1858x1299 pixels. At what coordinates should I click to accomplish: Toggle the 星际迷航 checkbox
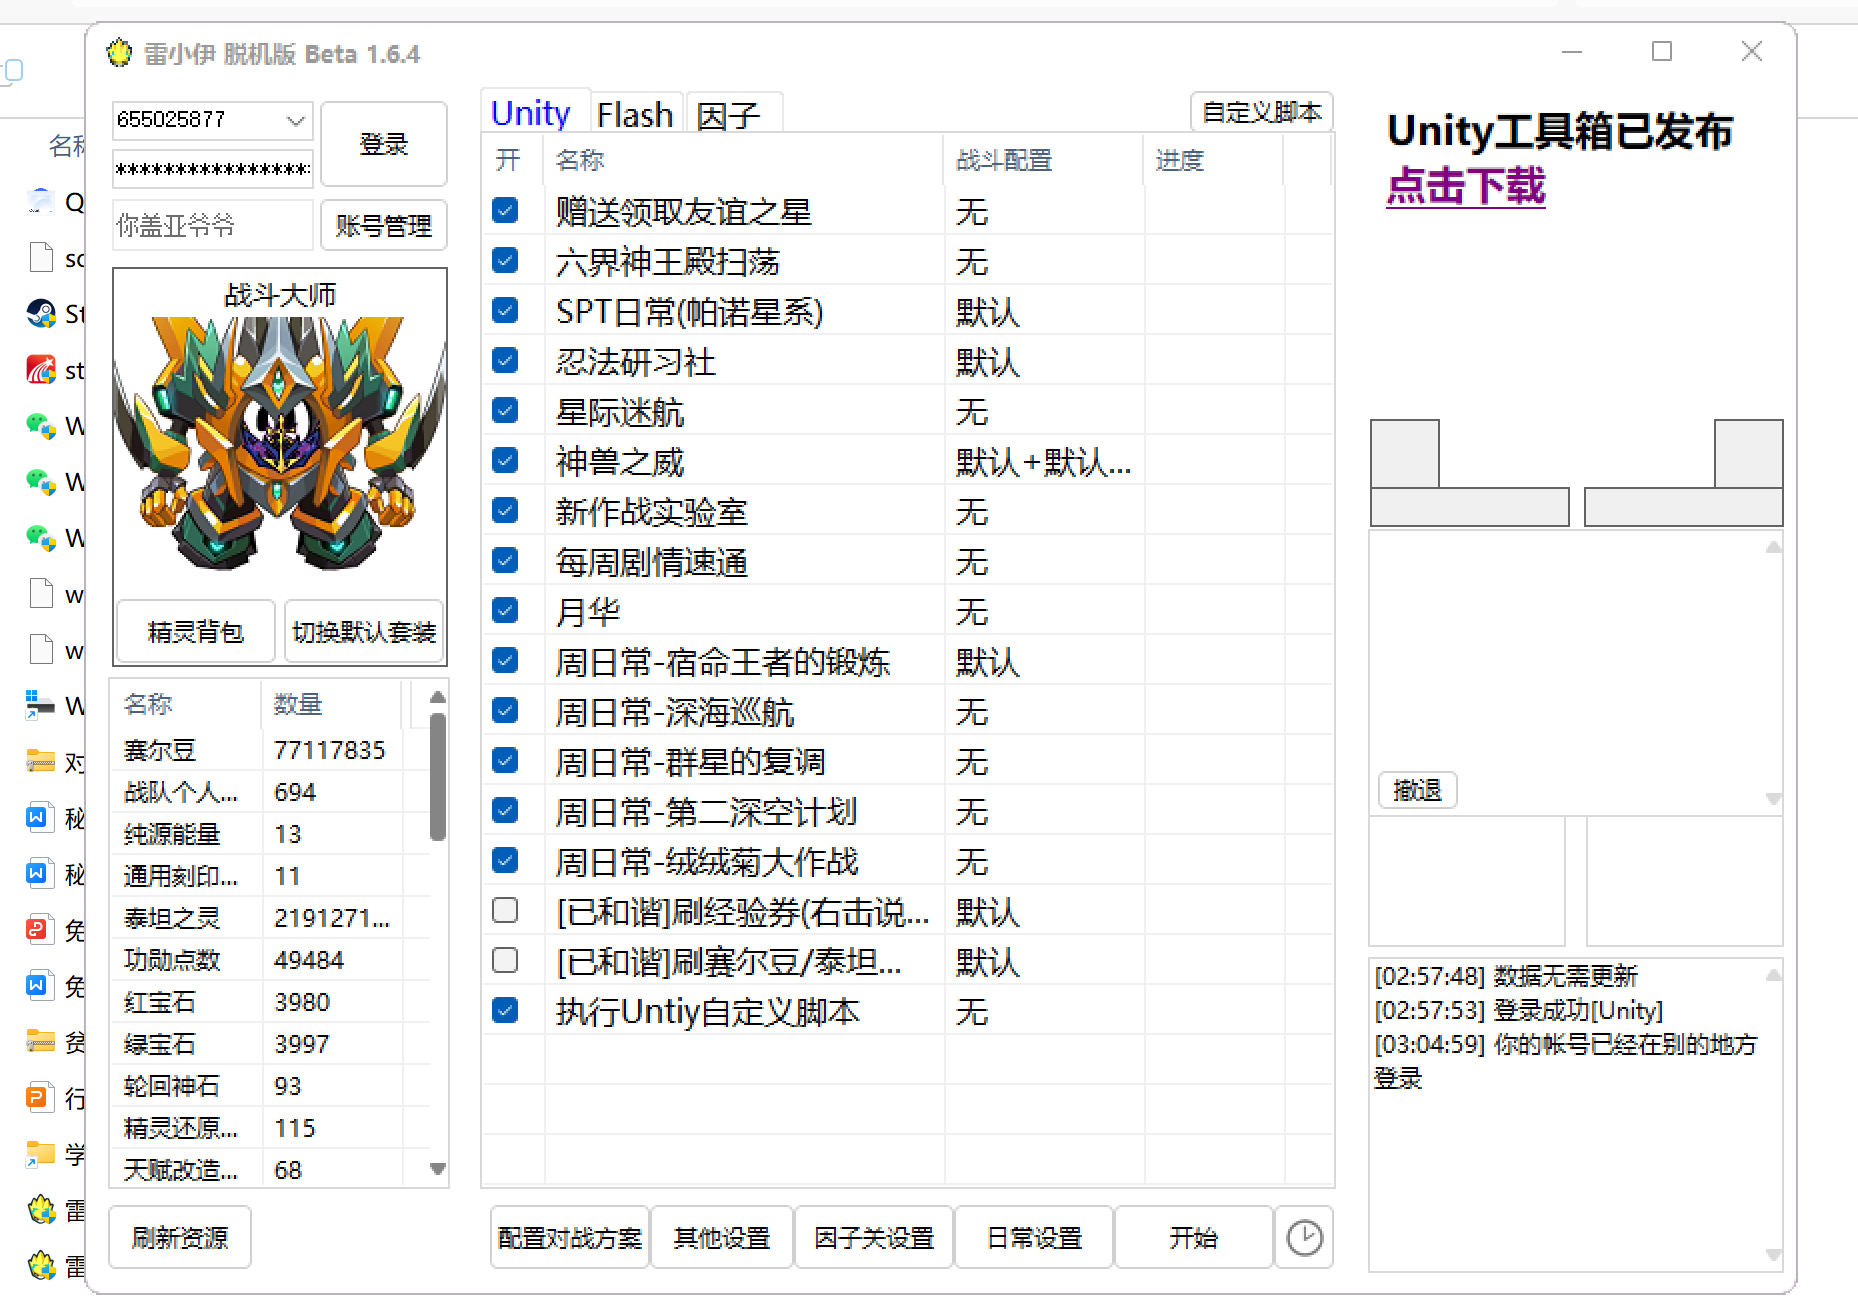[x=505, y=410]
